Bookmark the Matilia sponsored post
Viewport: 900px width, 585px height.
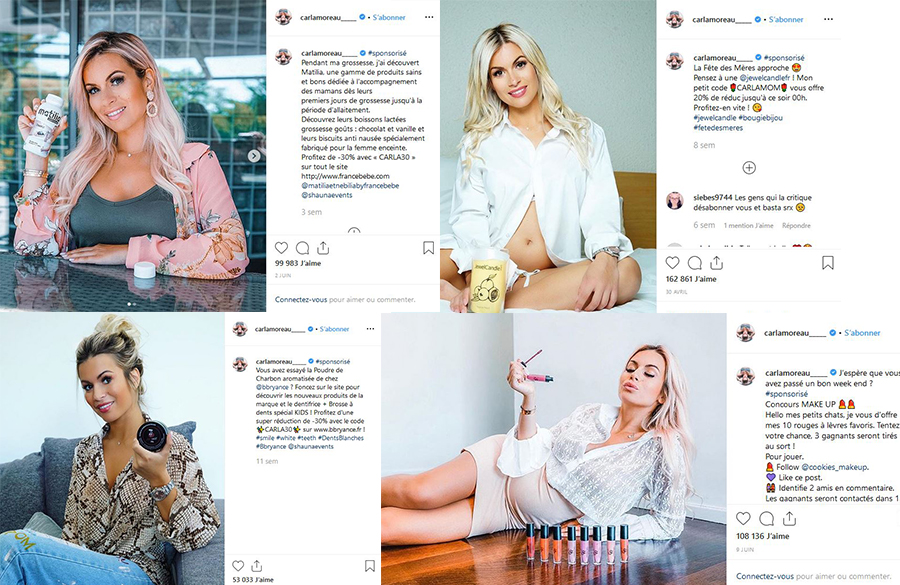pos(428,248)
